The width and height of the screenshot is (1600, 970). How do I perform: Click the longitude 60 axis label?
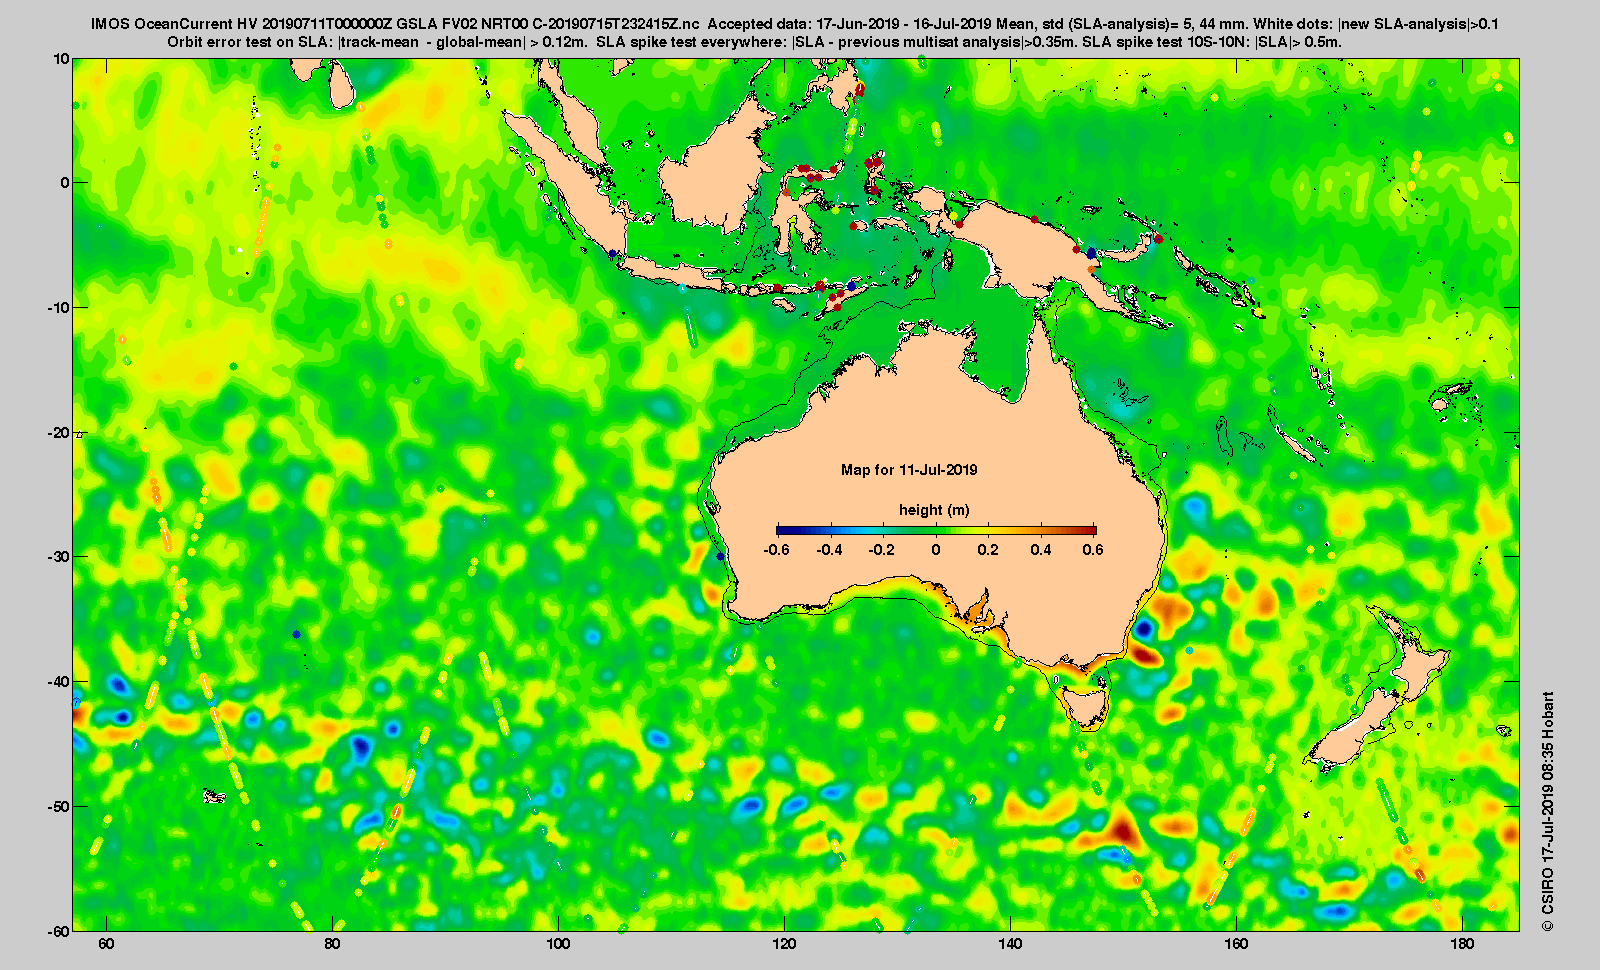coord(107,944)
